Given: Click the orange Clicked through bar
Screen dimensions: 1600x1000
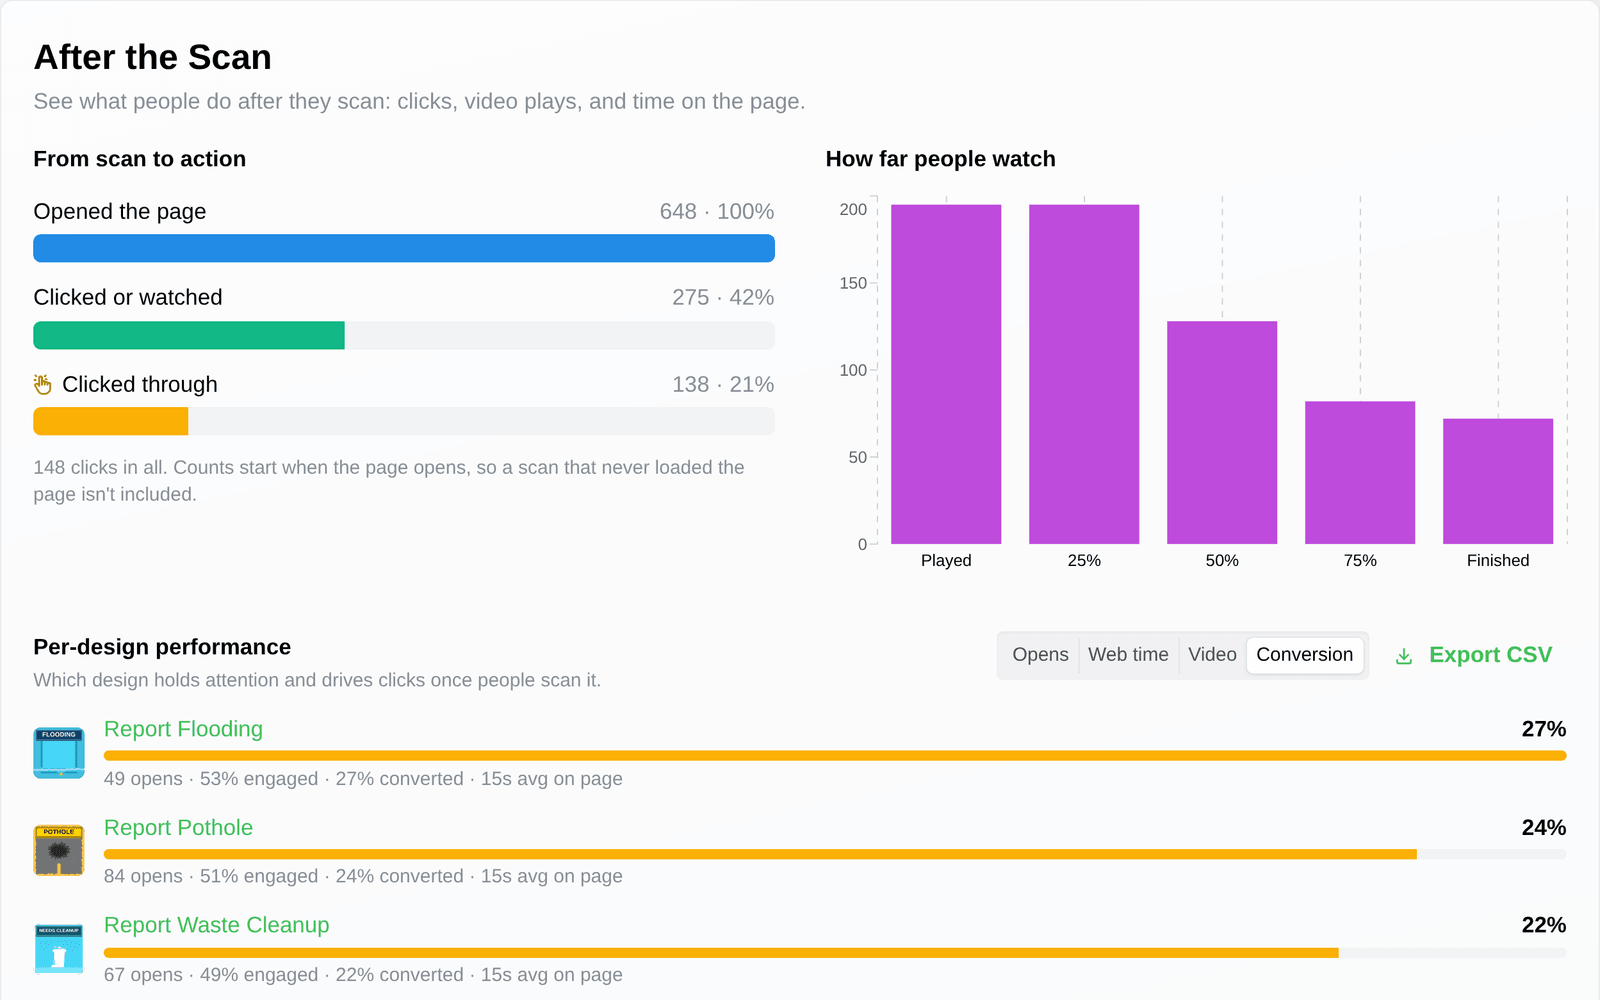Looking at the screenshot, I should [x=111, y=421].
